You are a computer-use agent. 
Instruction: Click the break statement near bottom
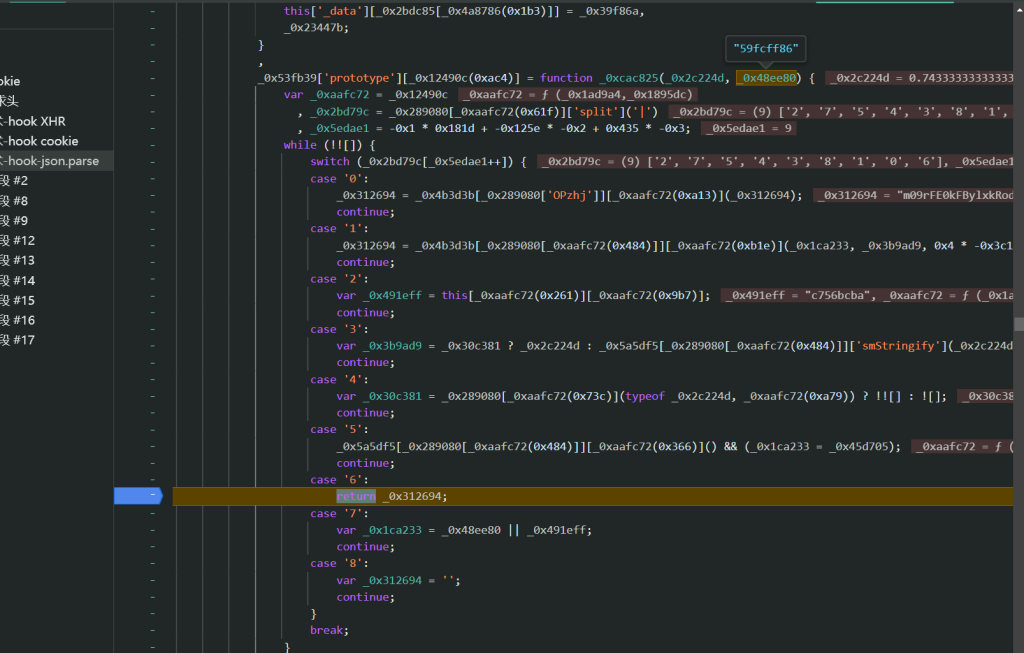click(x=327, y=630)
